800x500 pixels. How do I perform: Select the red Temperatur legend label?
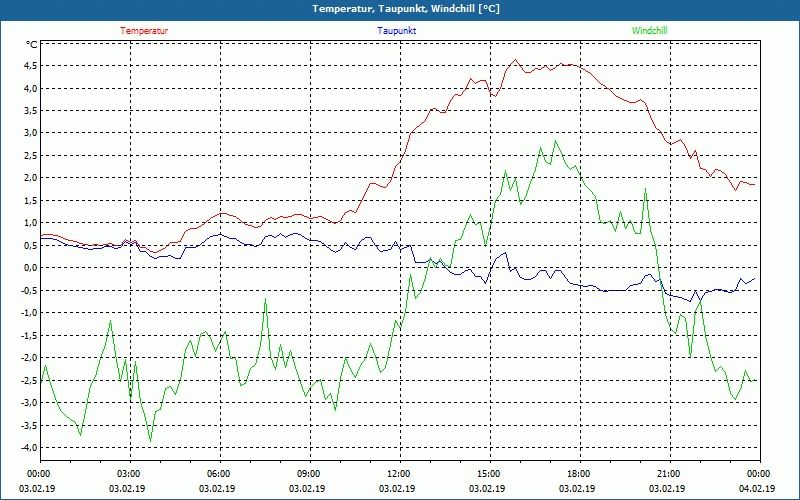pos(144,31)
